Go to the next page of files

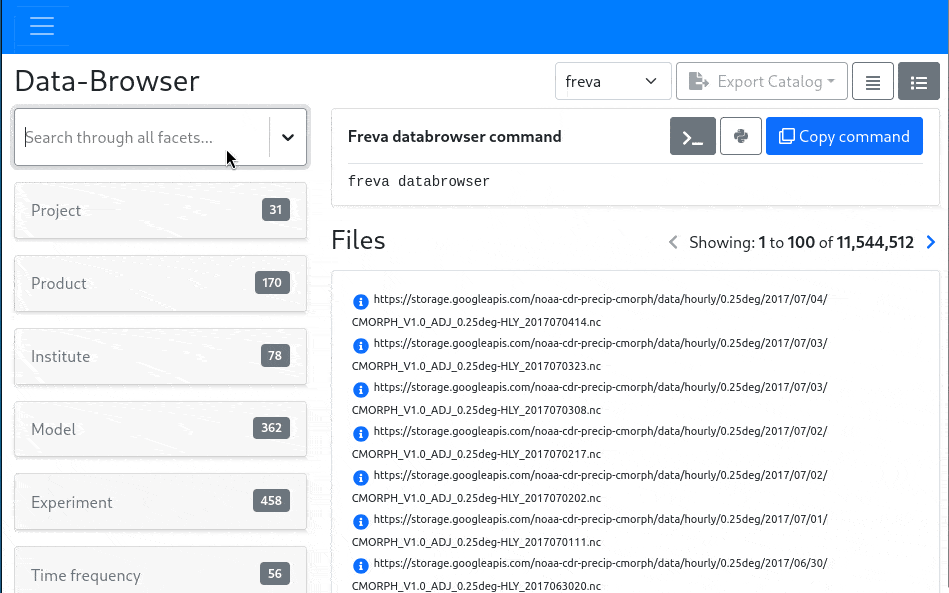click(x=931, y=242)
